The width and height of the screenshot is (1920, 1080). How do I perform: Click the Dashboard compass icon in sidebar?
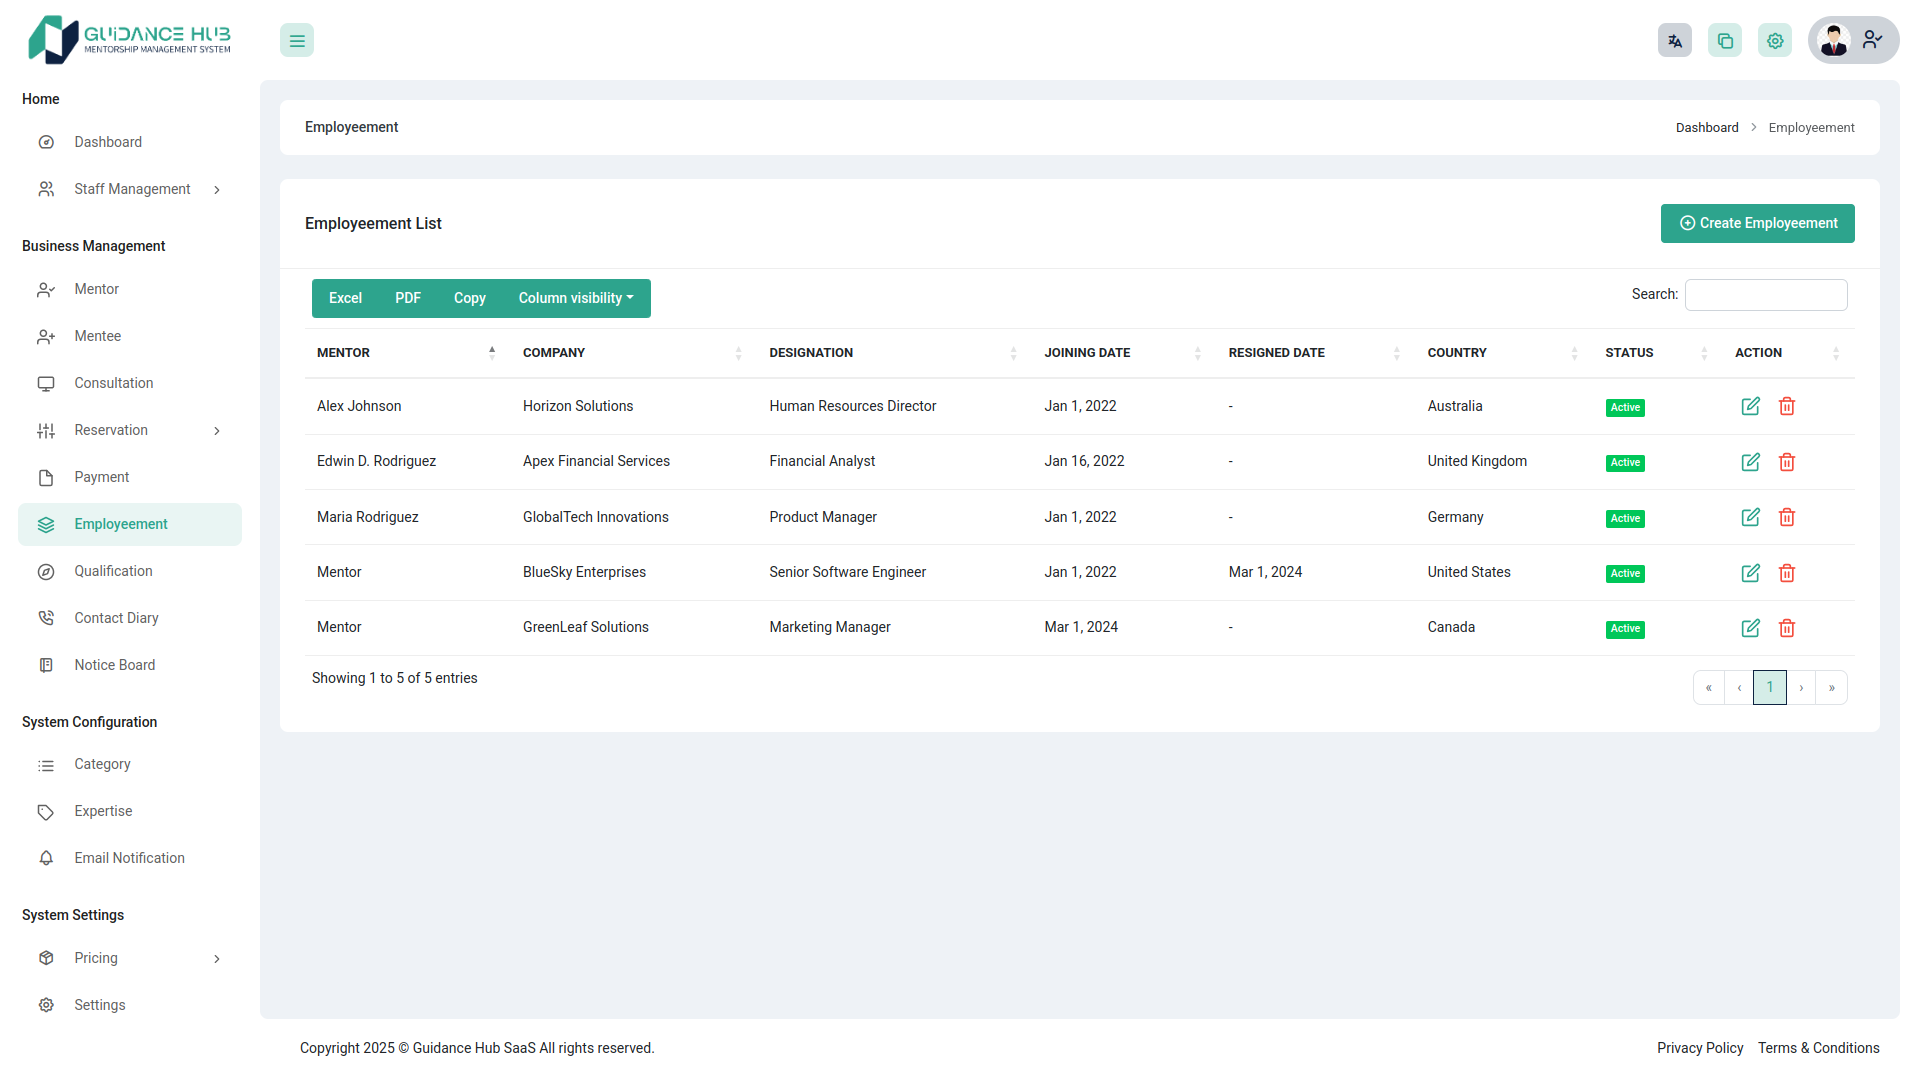pos(46,142)
